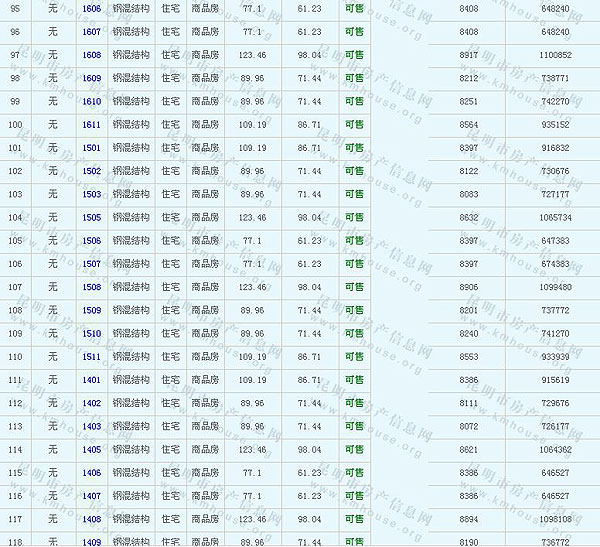This screenshot has height=547, width=600.
Task: Open room 1501 link
Action: click(91, 148)
